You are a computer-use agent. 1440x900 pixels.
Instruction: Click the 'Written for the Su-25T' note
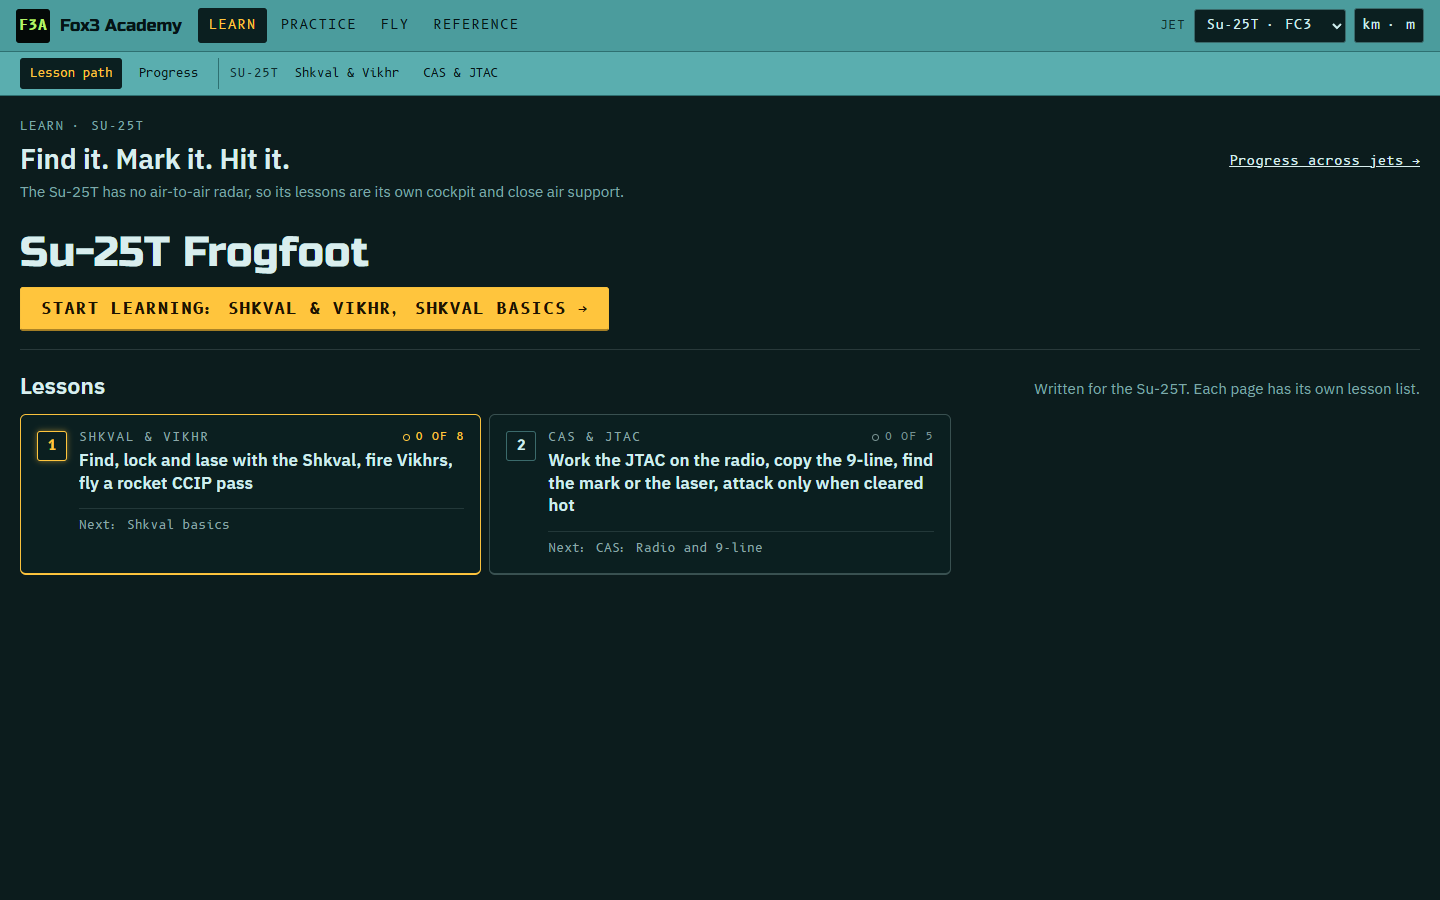tap(1227, 389)
